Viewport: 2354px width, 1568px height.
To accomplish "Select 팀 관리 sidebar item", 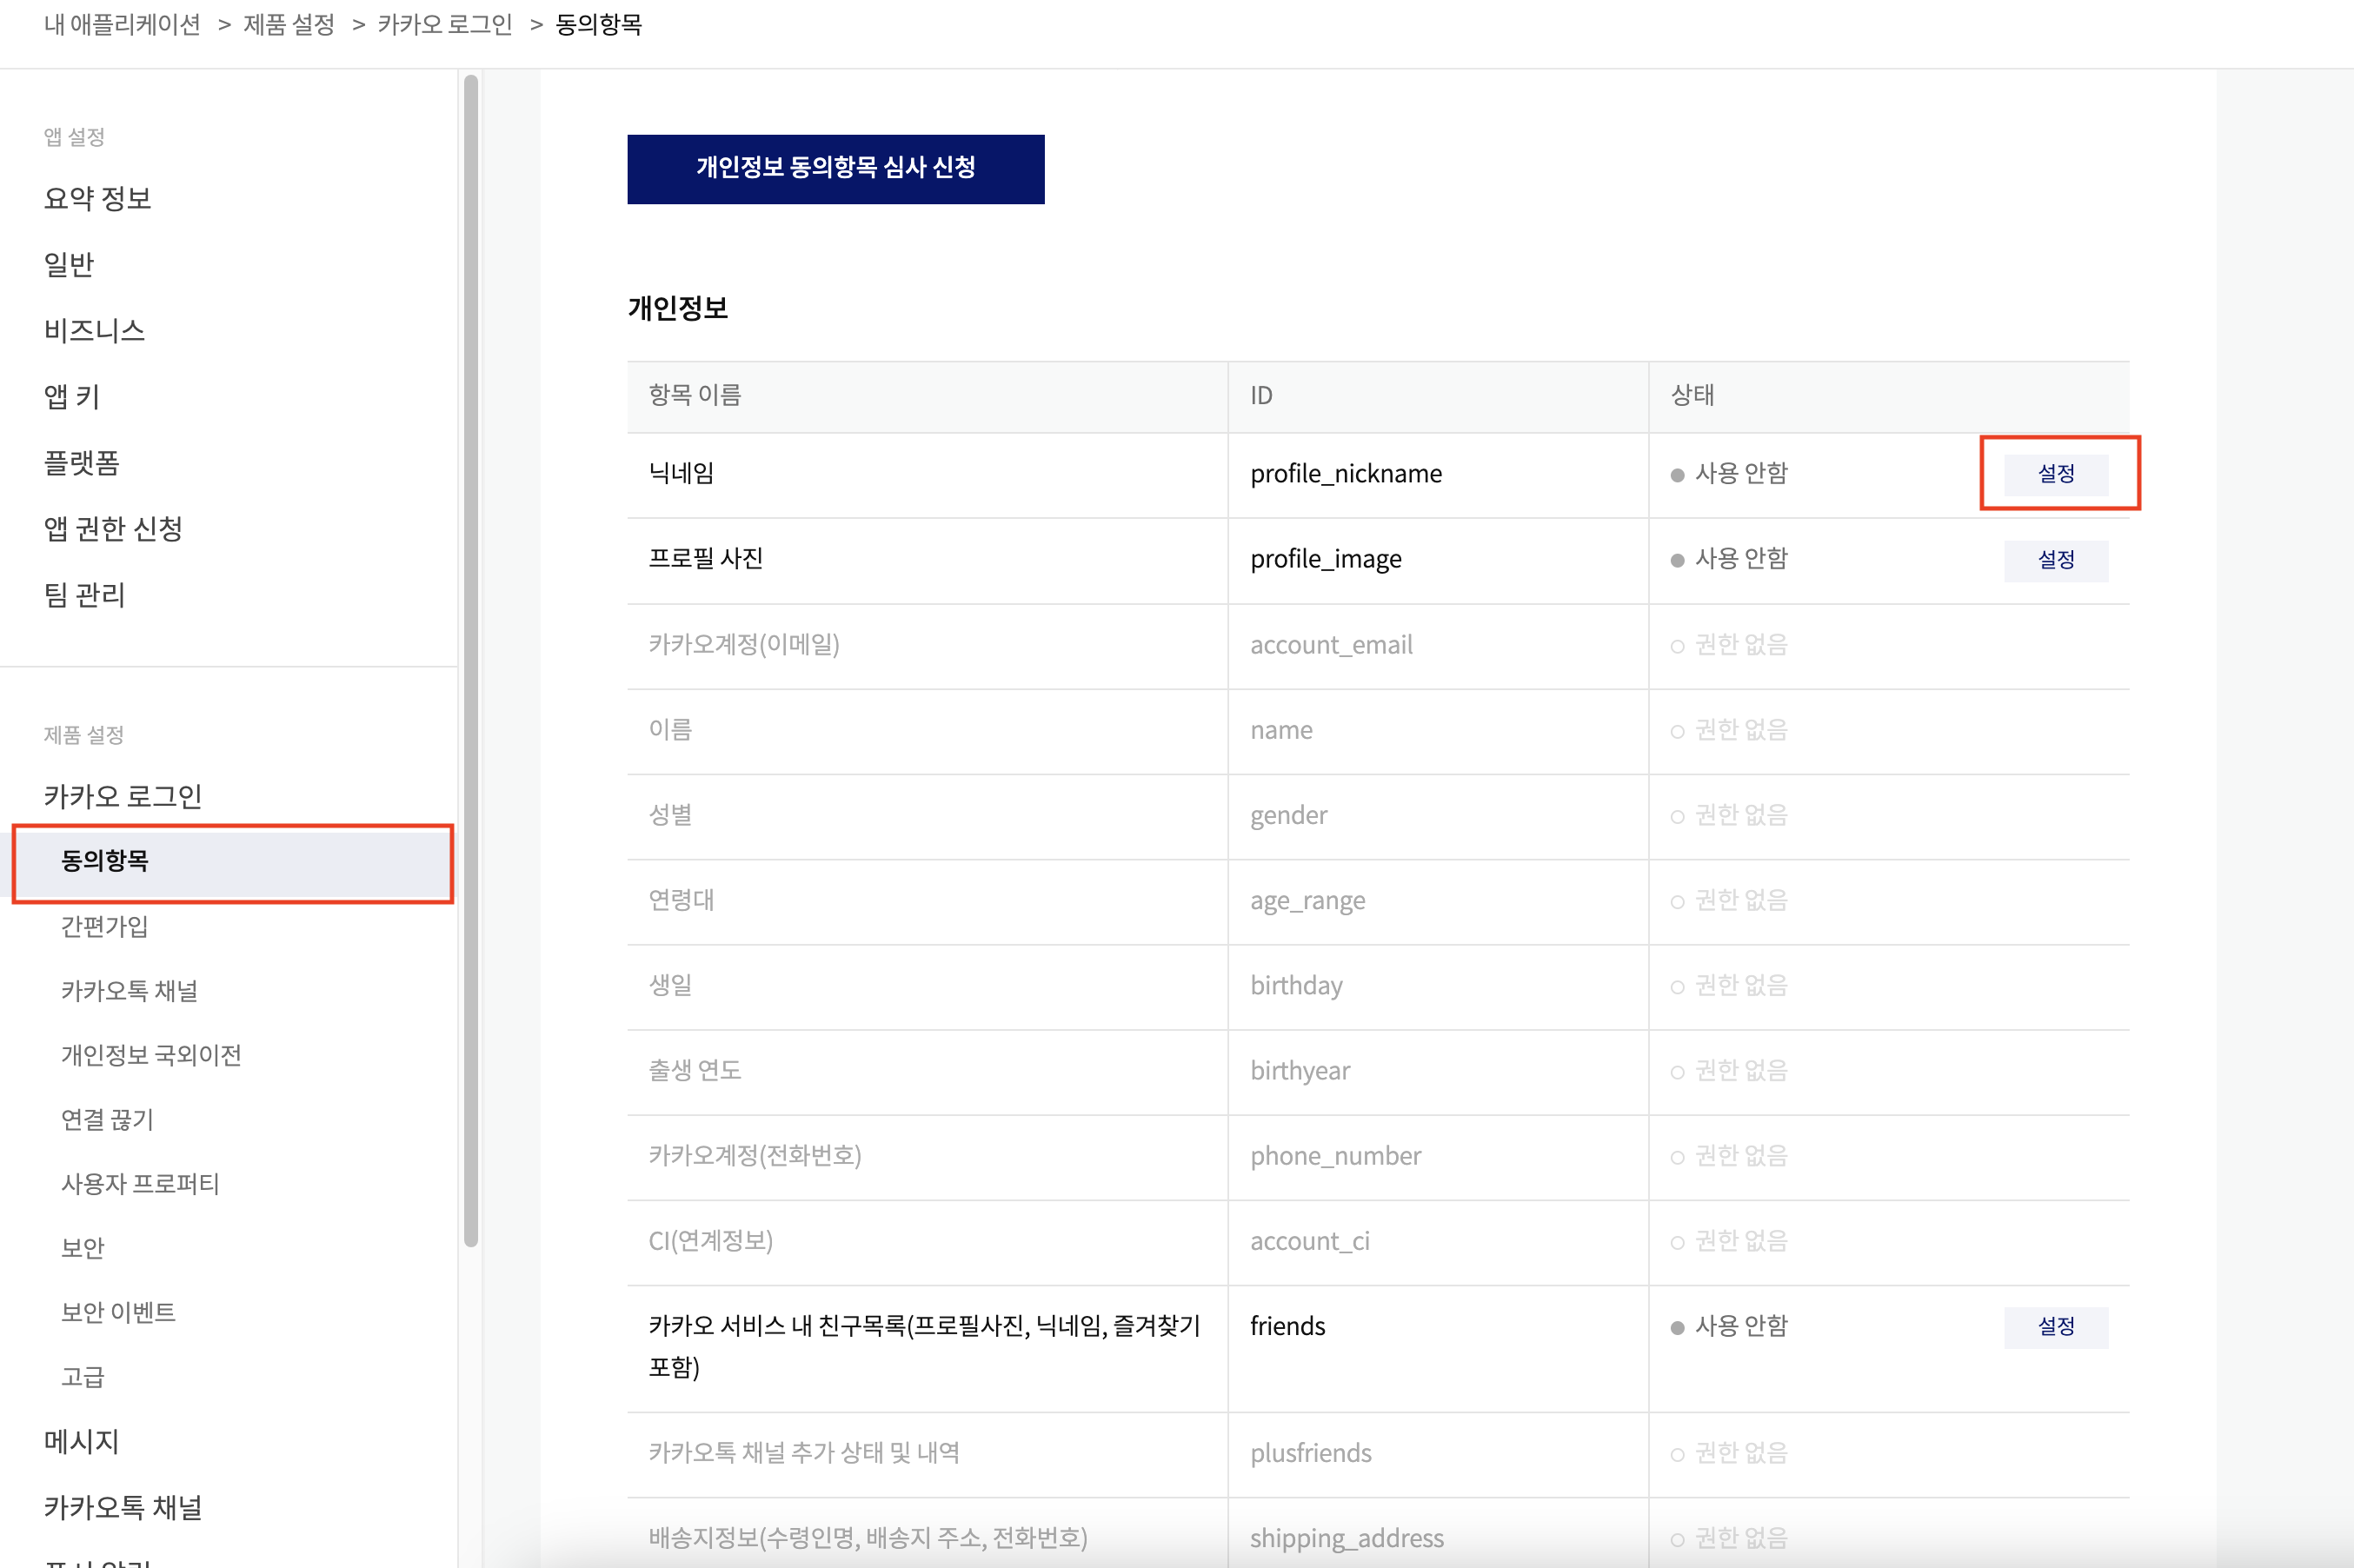I will (x=84, y=594).
